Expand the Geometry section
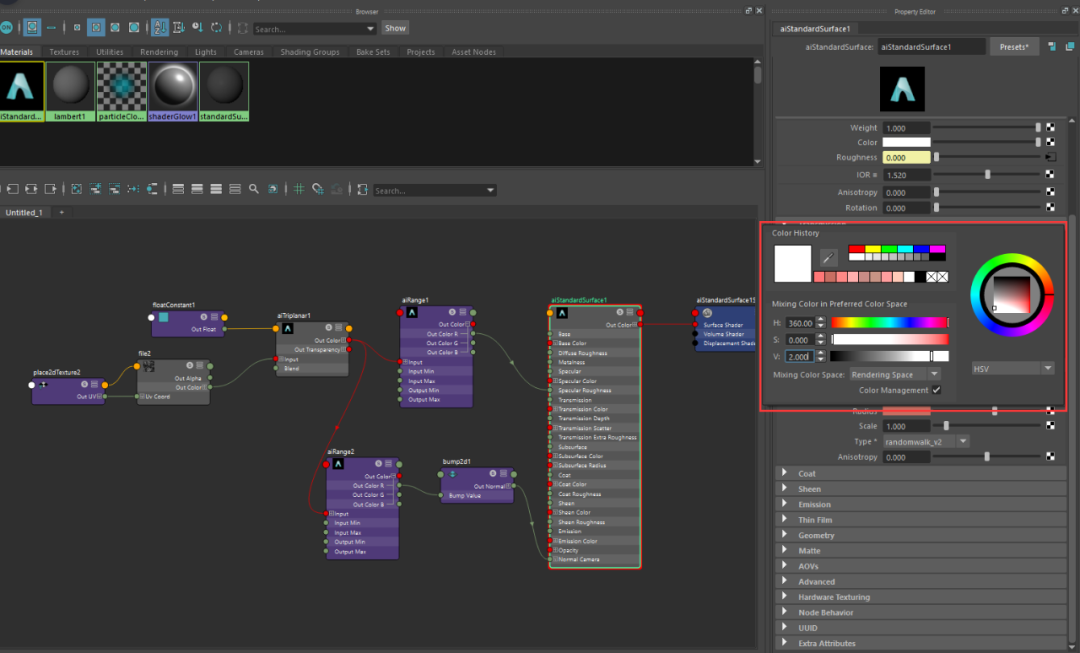The width and height of the screenshot is (1080, 653). pyautogui.click(x=785, y=535)
